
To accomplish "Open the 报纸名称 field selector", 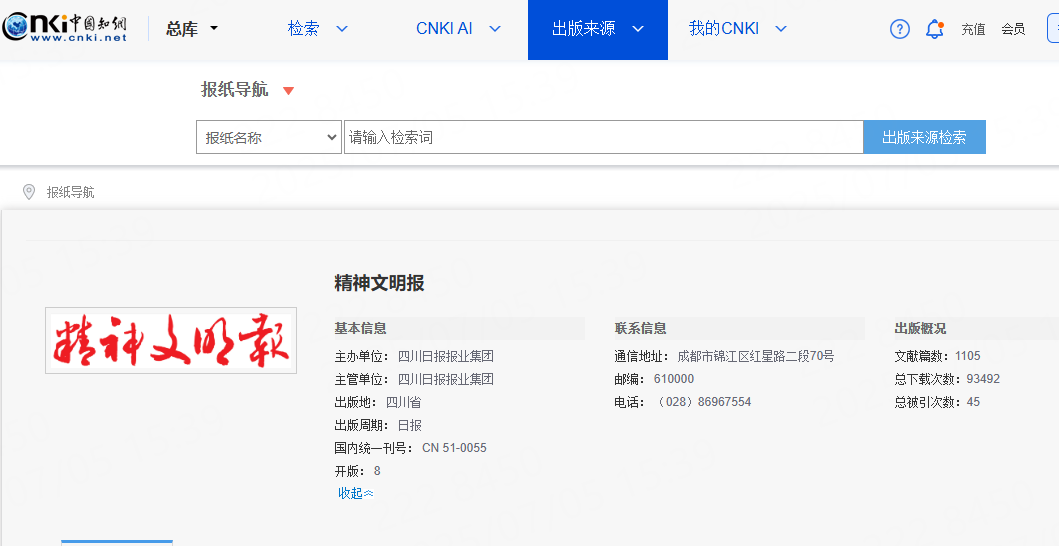I will click(269, 137).
